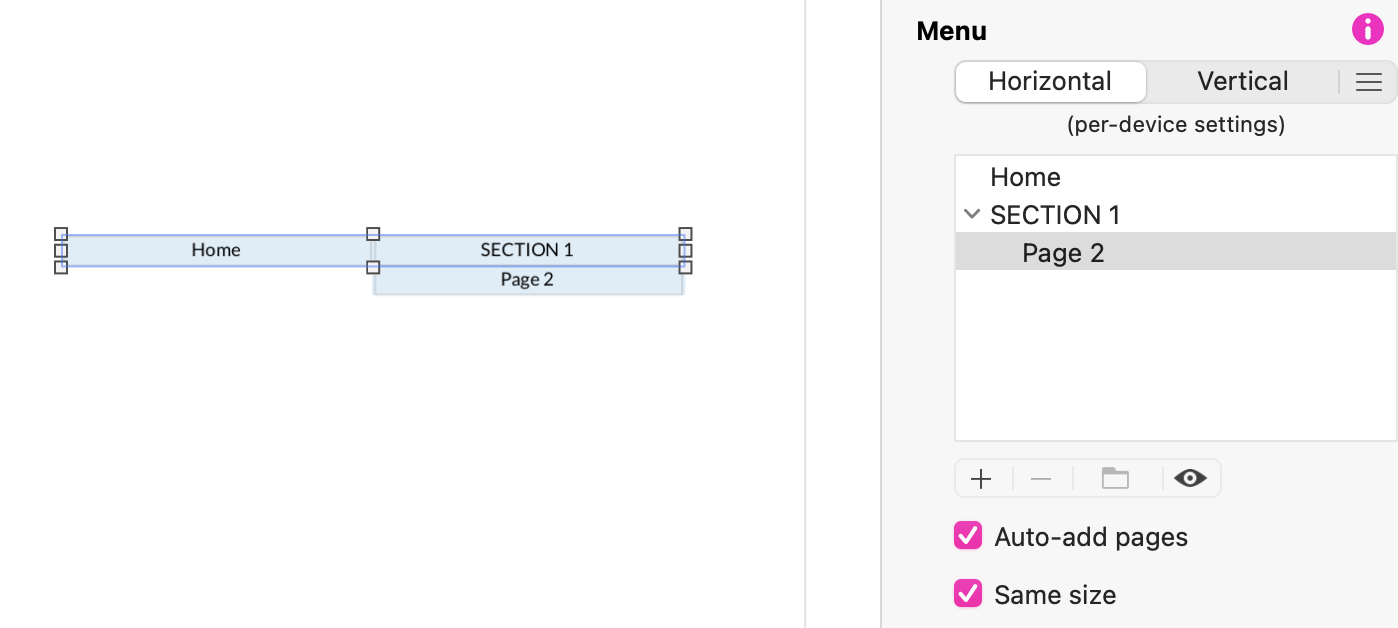Screen dimensions: 1398x628
Task: Click the folder icon to add section
Action: (1115, 479)
